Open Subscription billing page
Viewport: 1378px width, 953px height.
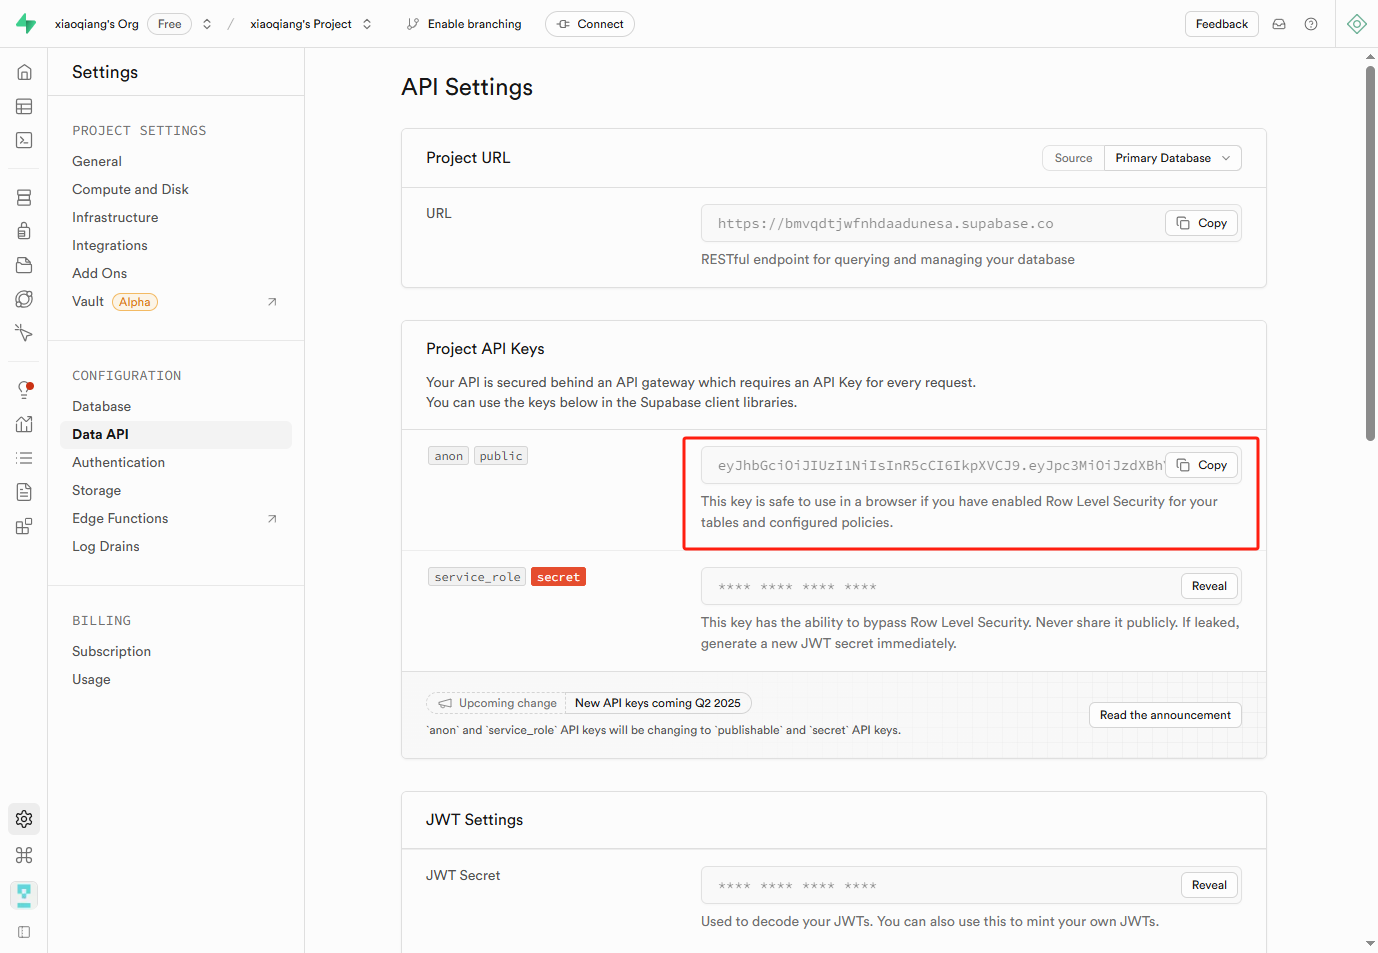[x=112, y=651]
